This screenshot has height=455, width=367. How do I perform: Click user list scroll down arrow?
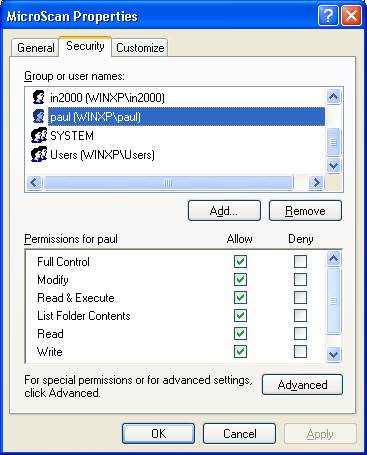(334, 165)
